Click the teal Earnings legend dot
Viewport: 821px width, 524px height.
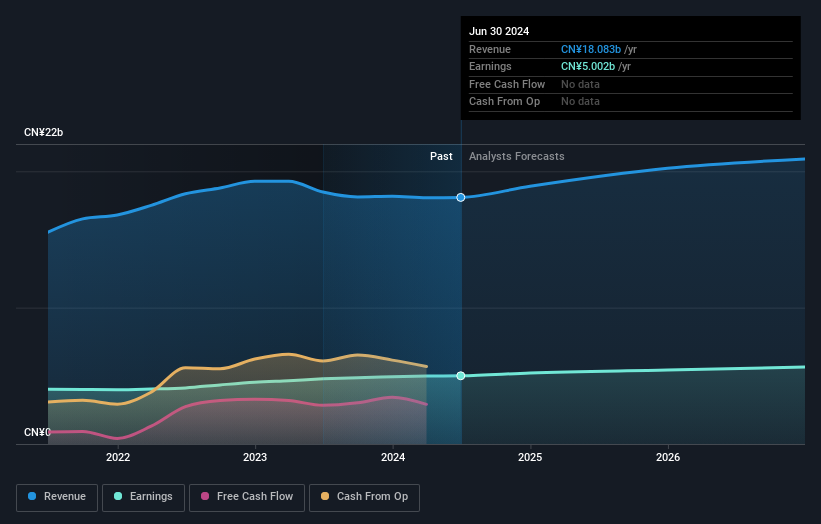click(x=118, y=496)
